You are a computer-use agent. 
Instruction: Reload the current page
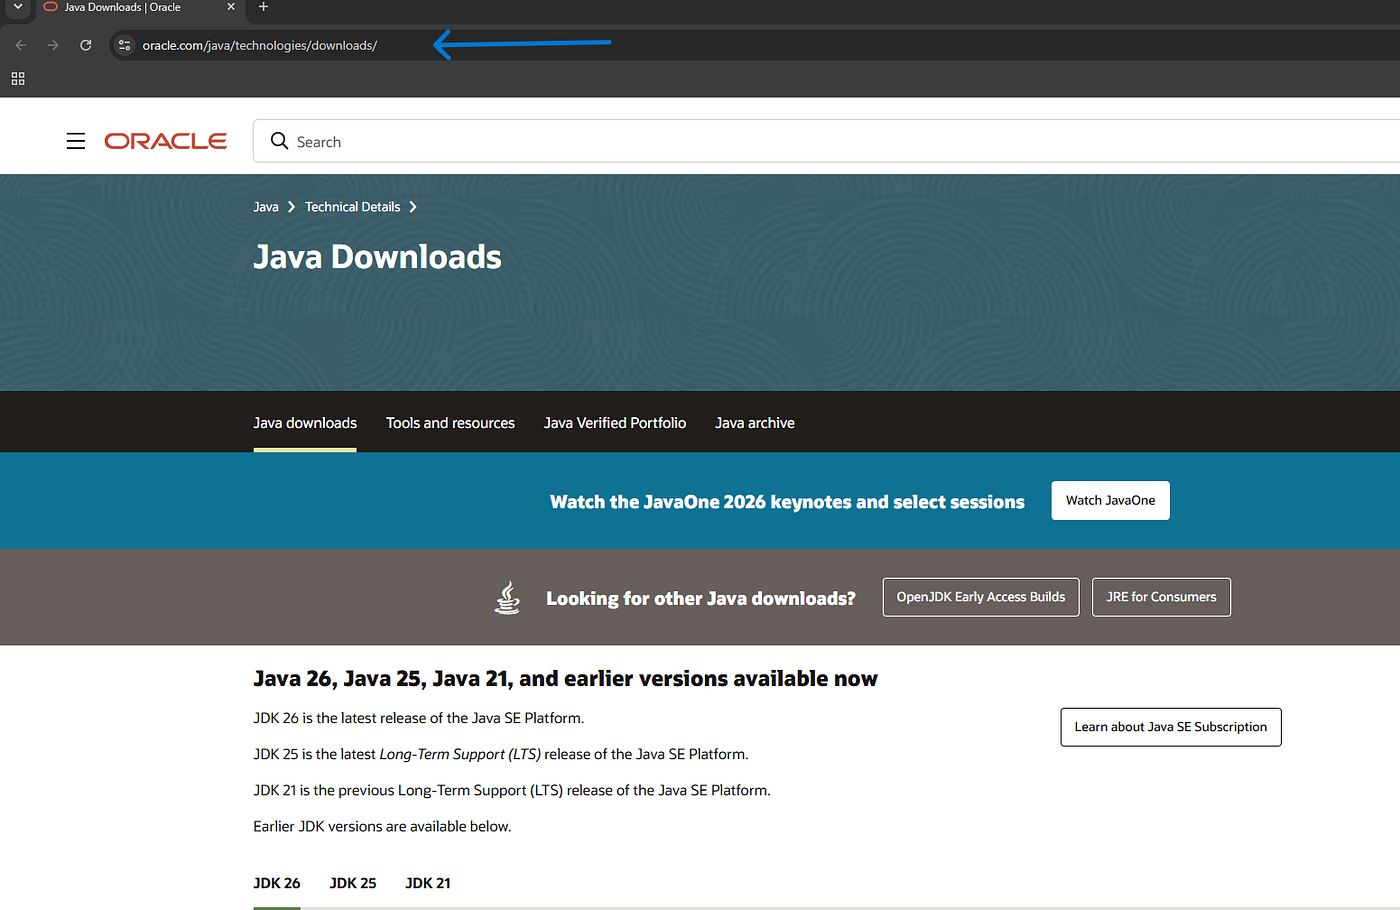pos(86,45)
